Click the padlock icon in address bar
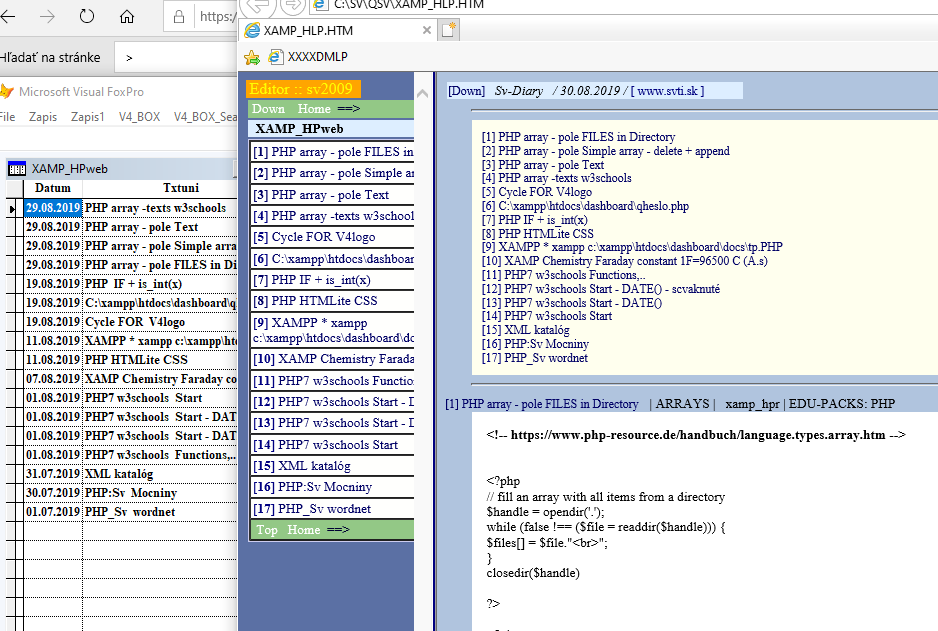 tap(179, 17)
